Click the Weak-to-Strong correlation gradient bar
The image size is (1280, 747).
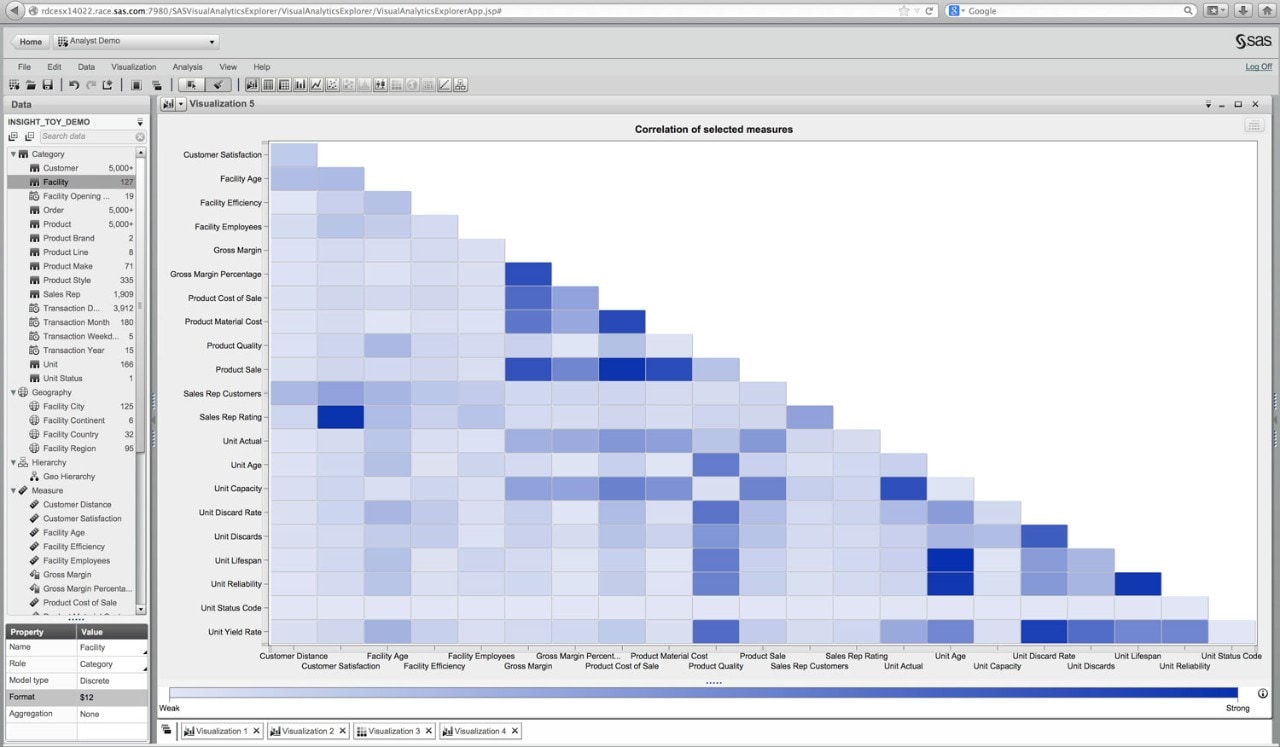[704, 693]
